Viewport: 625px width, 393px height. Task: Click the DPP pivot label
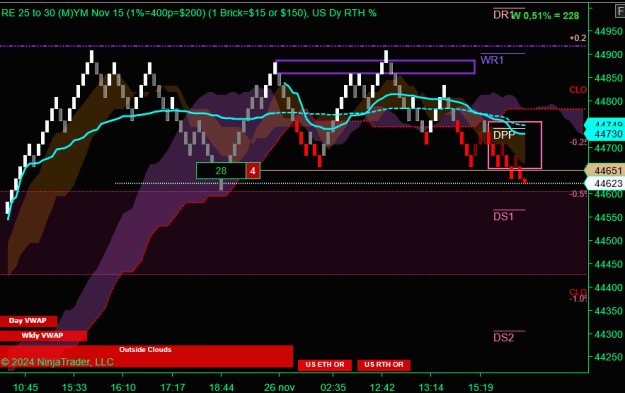[x=504, y=135]
